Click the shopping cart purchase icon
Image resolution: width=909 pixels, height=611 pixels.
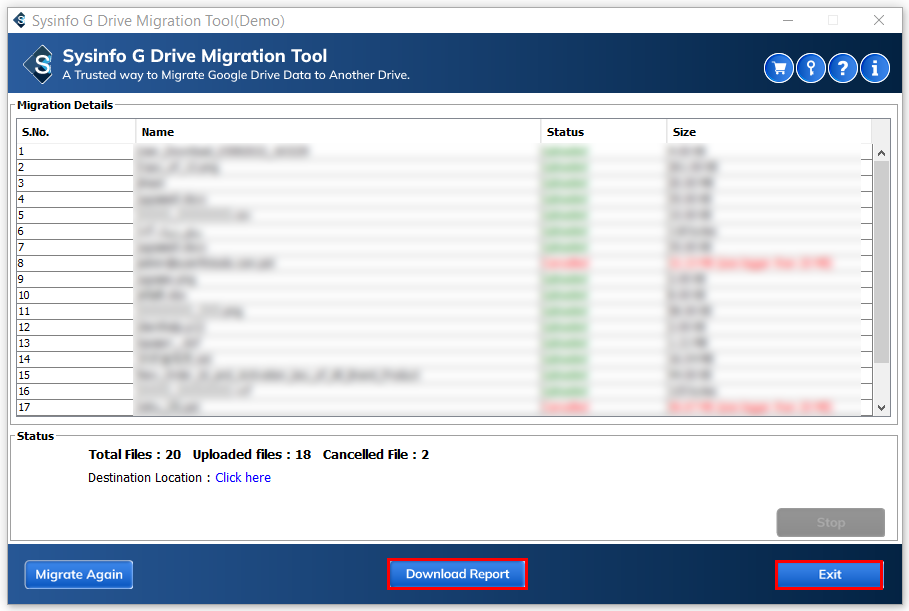tap(779, 68)
